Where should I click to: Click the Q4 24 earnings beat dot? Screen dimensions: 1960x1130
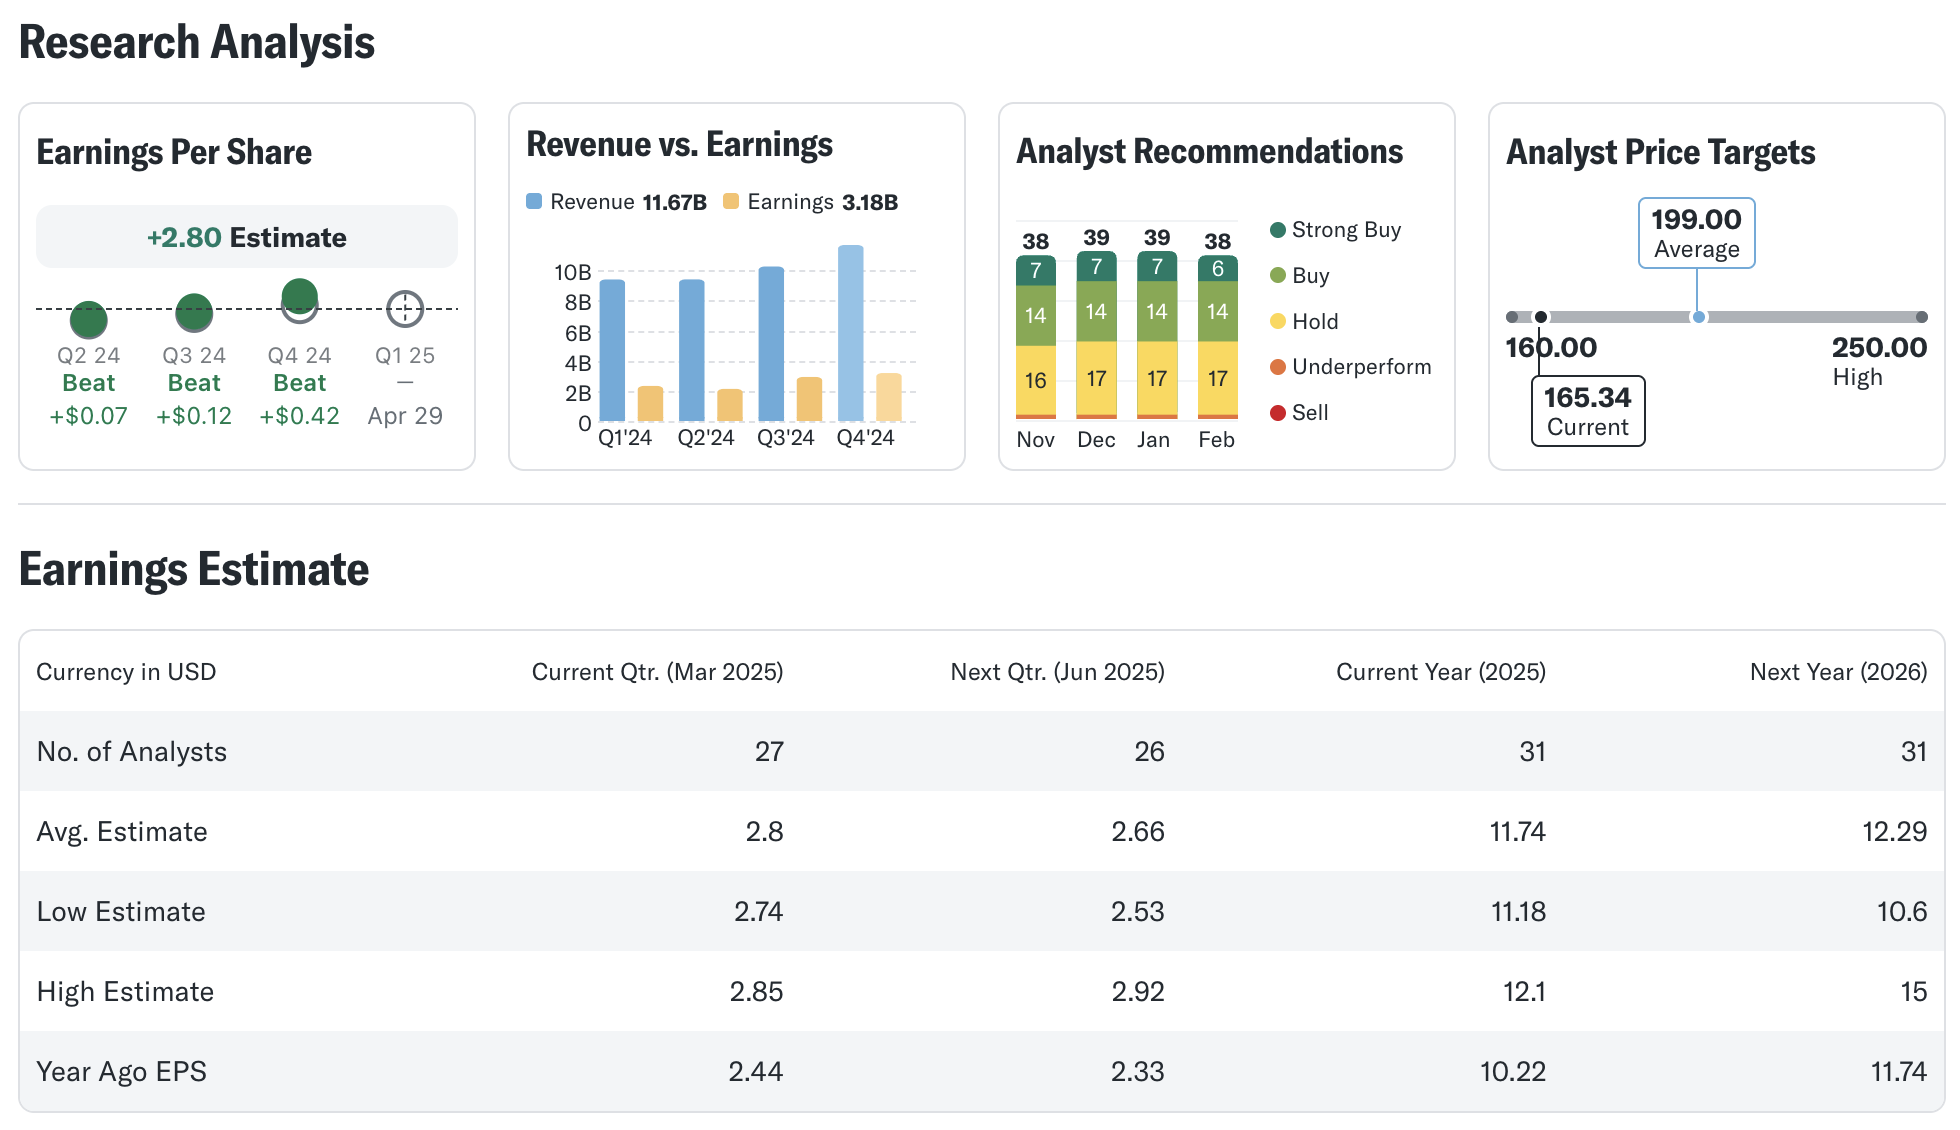click(300, 297)
